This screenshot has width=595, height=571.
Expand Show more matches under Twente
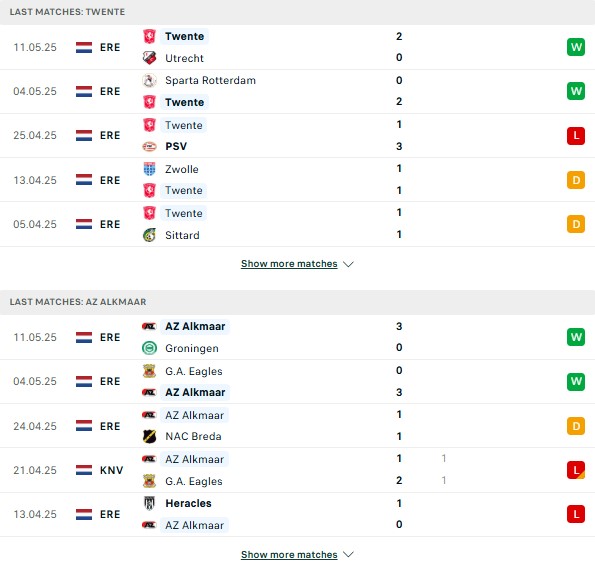tap(289, 264)
